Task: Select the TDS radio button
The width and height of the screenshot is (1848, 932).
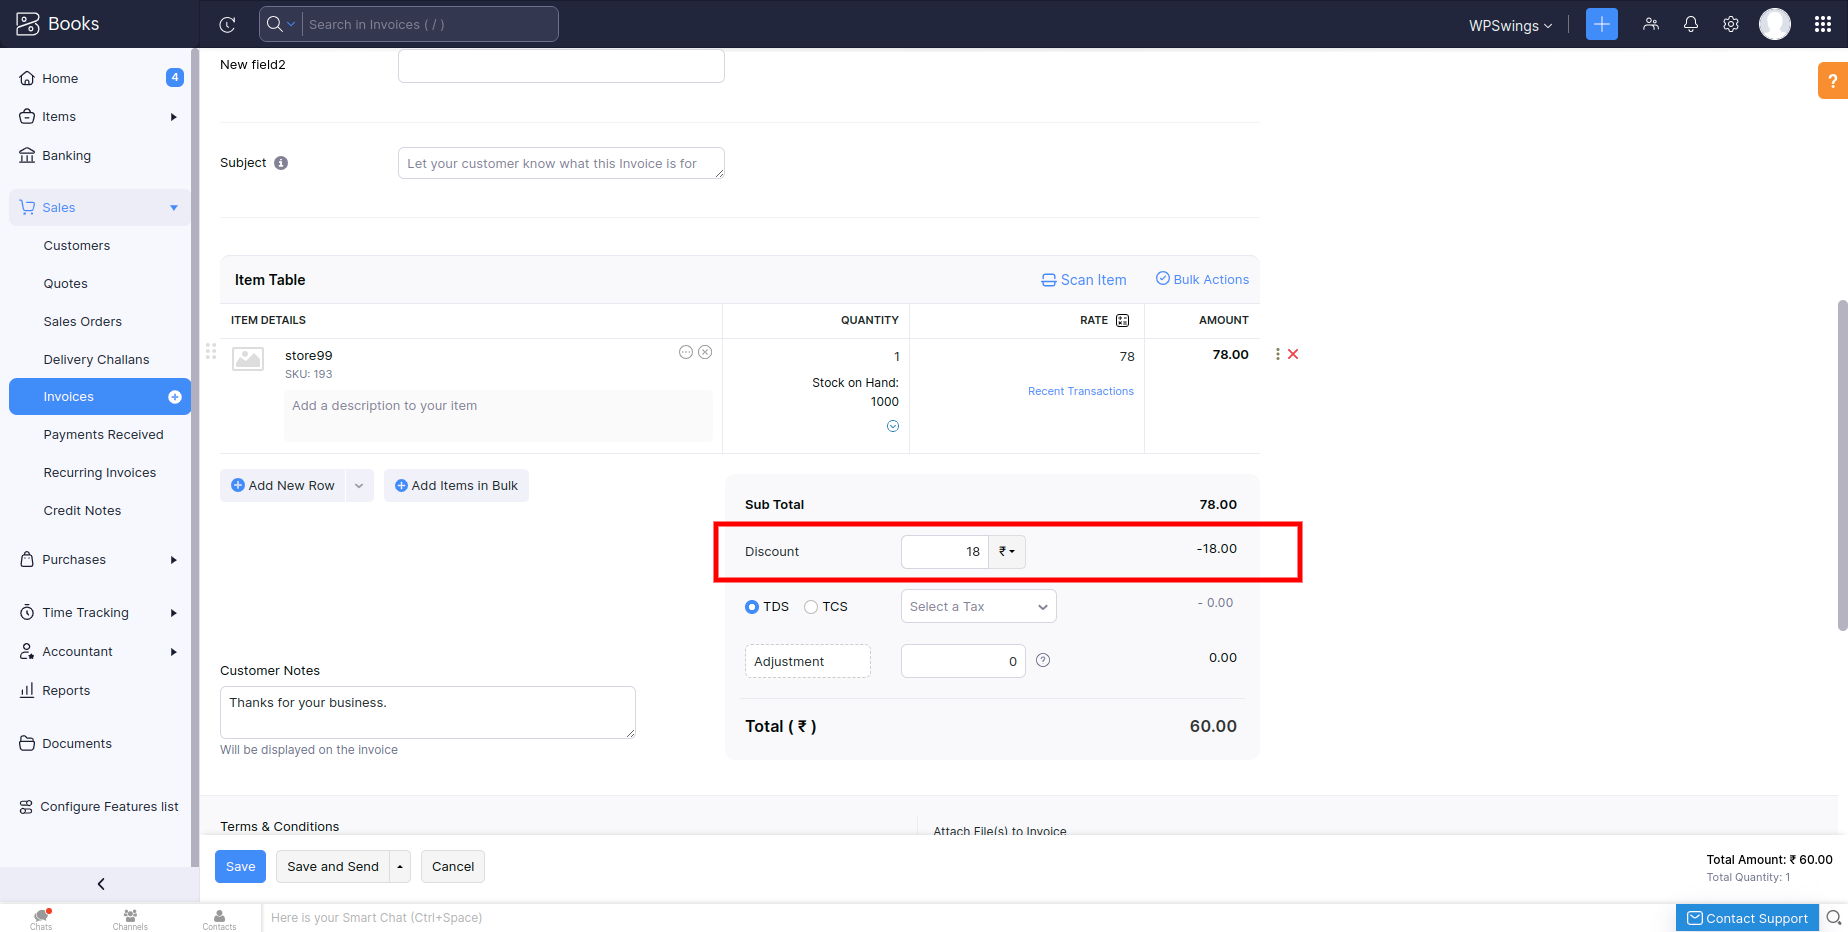Action: click(x=751, y=606)
